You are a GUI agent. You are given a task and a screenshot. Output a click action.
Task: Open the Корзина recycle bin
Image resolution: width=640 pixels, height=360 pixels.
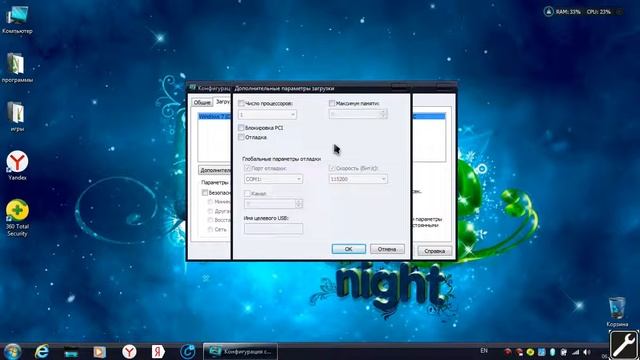click(x=617, y=312)
